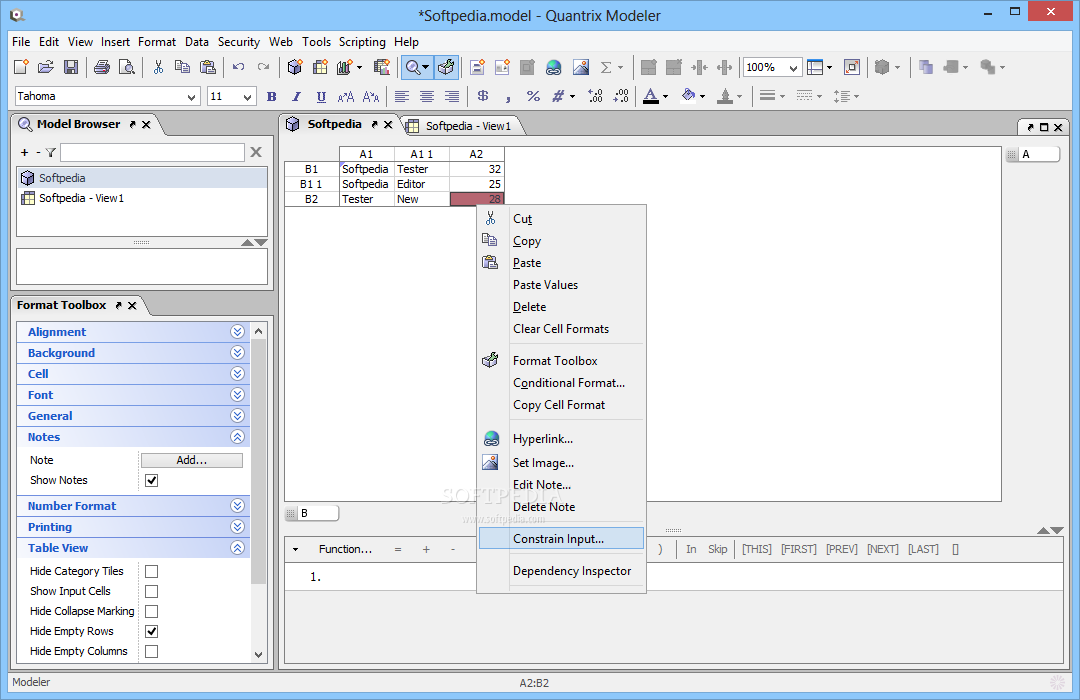Increase decimal places

click(x=596, y=96)
